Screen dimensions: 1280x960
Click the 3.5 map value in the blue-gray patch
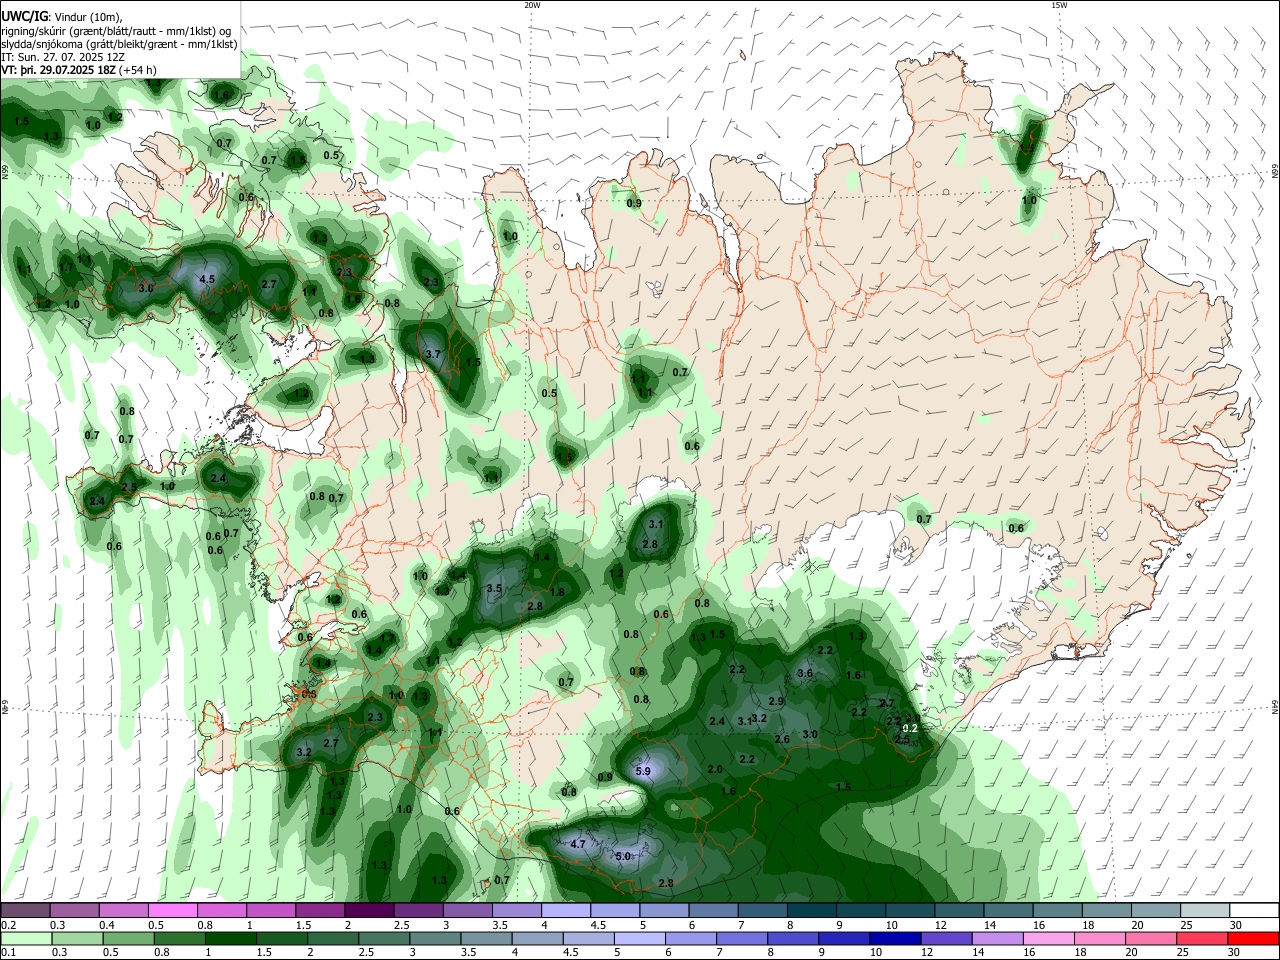pyautogui.click(x=494, y=589)
